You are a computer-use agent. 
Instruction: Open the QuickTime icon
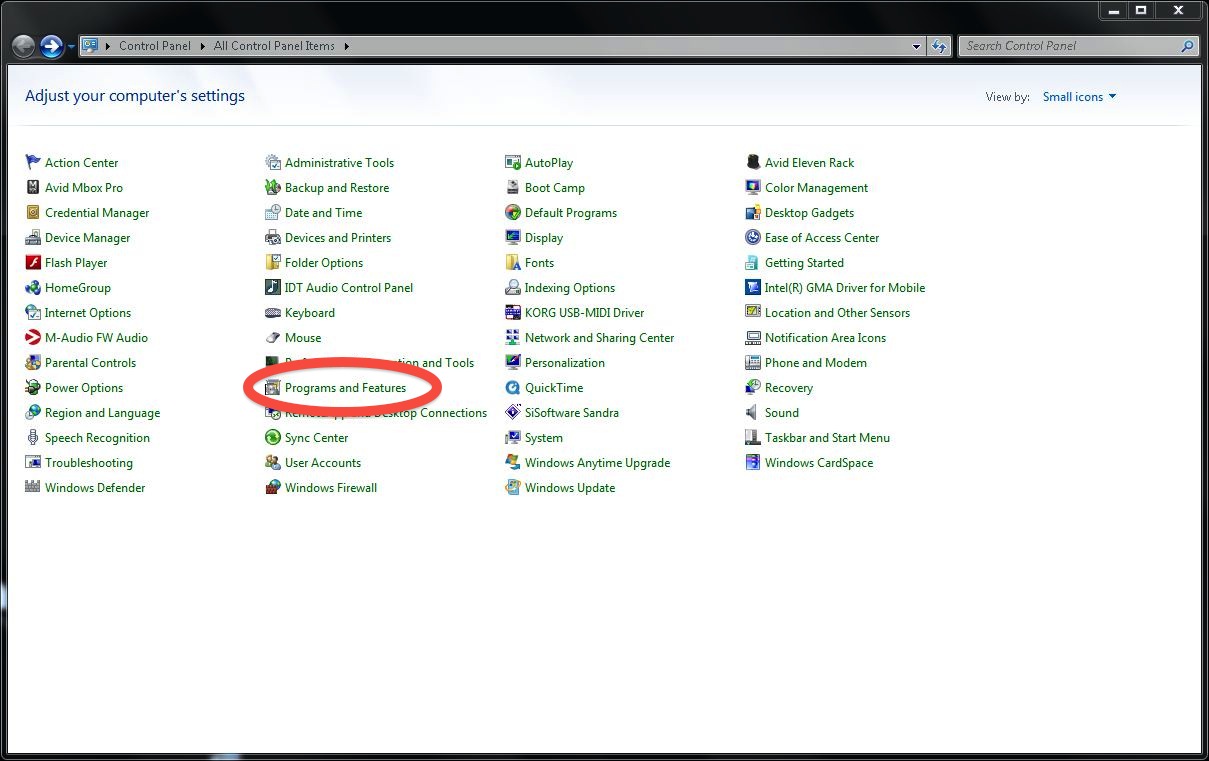pos(513,388)
